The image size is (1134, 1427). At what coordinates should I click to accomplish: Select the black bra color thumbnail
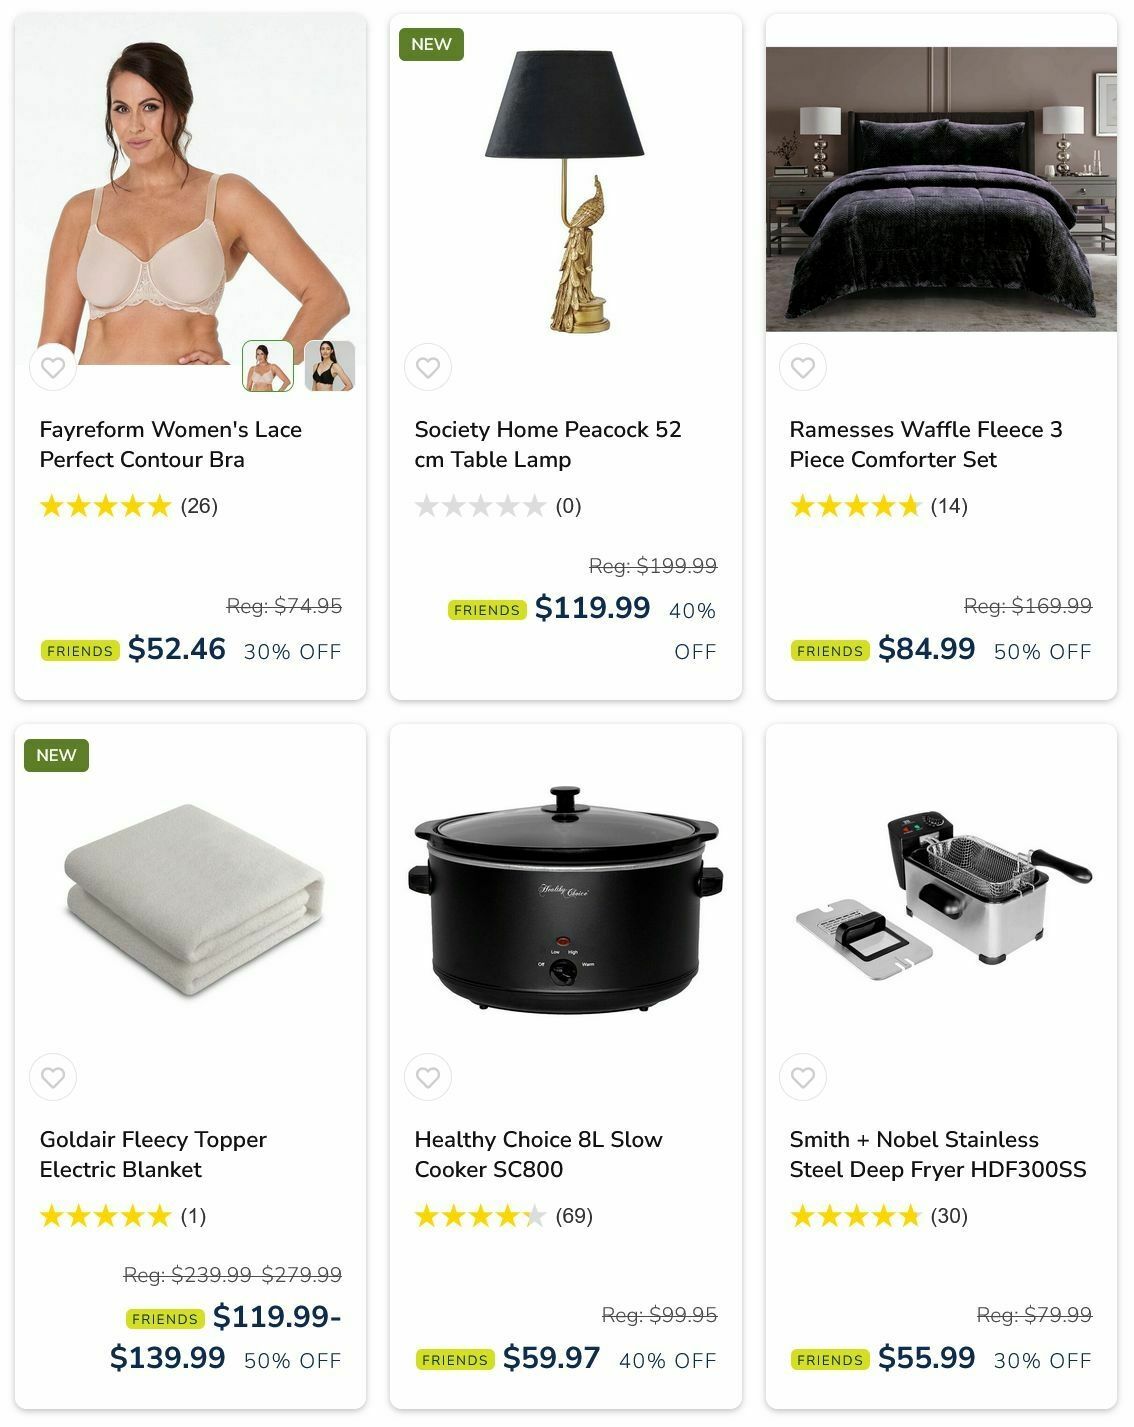tap(330, 366)
